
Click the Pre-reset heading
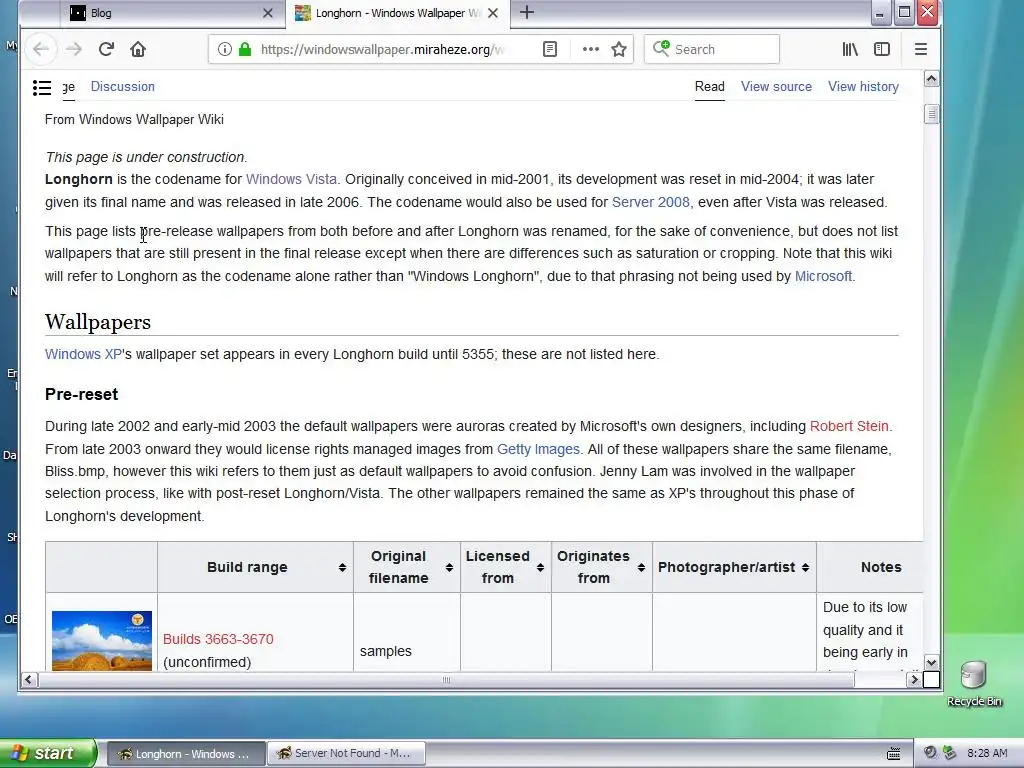click(82, 394)
